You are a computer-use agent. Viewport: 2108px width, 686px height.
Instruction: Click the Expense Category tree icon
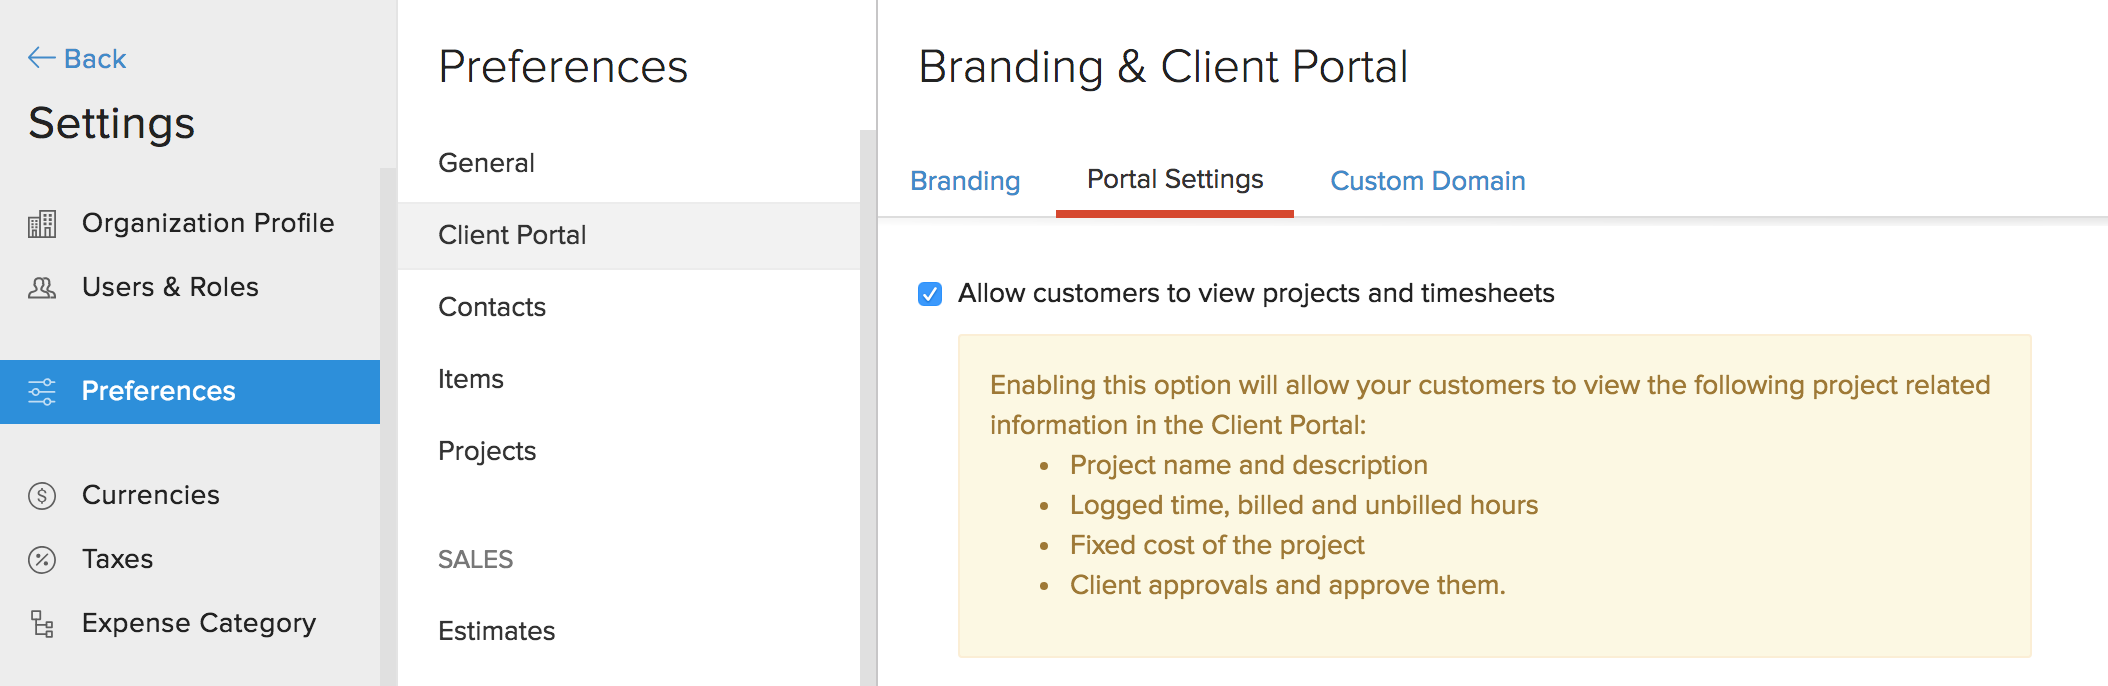(x=42, y=623)
